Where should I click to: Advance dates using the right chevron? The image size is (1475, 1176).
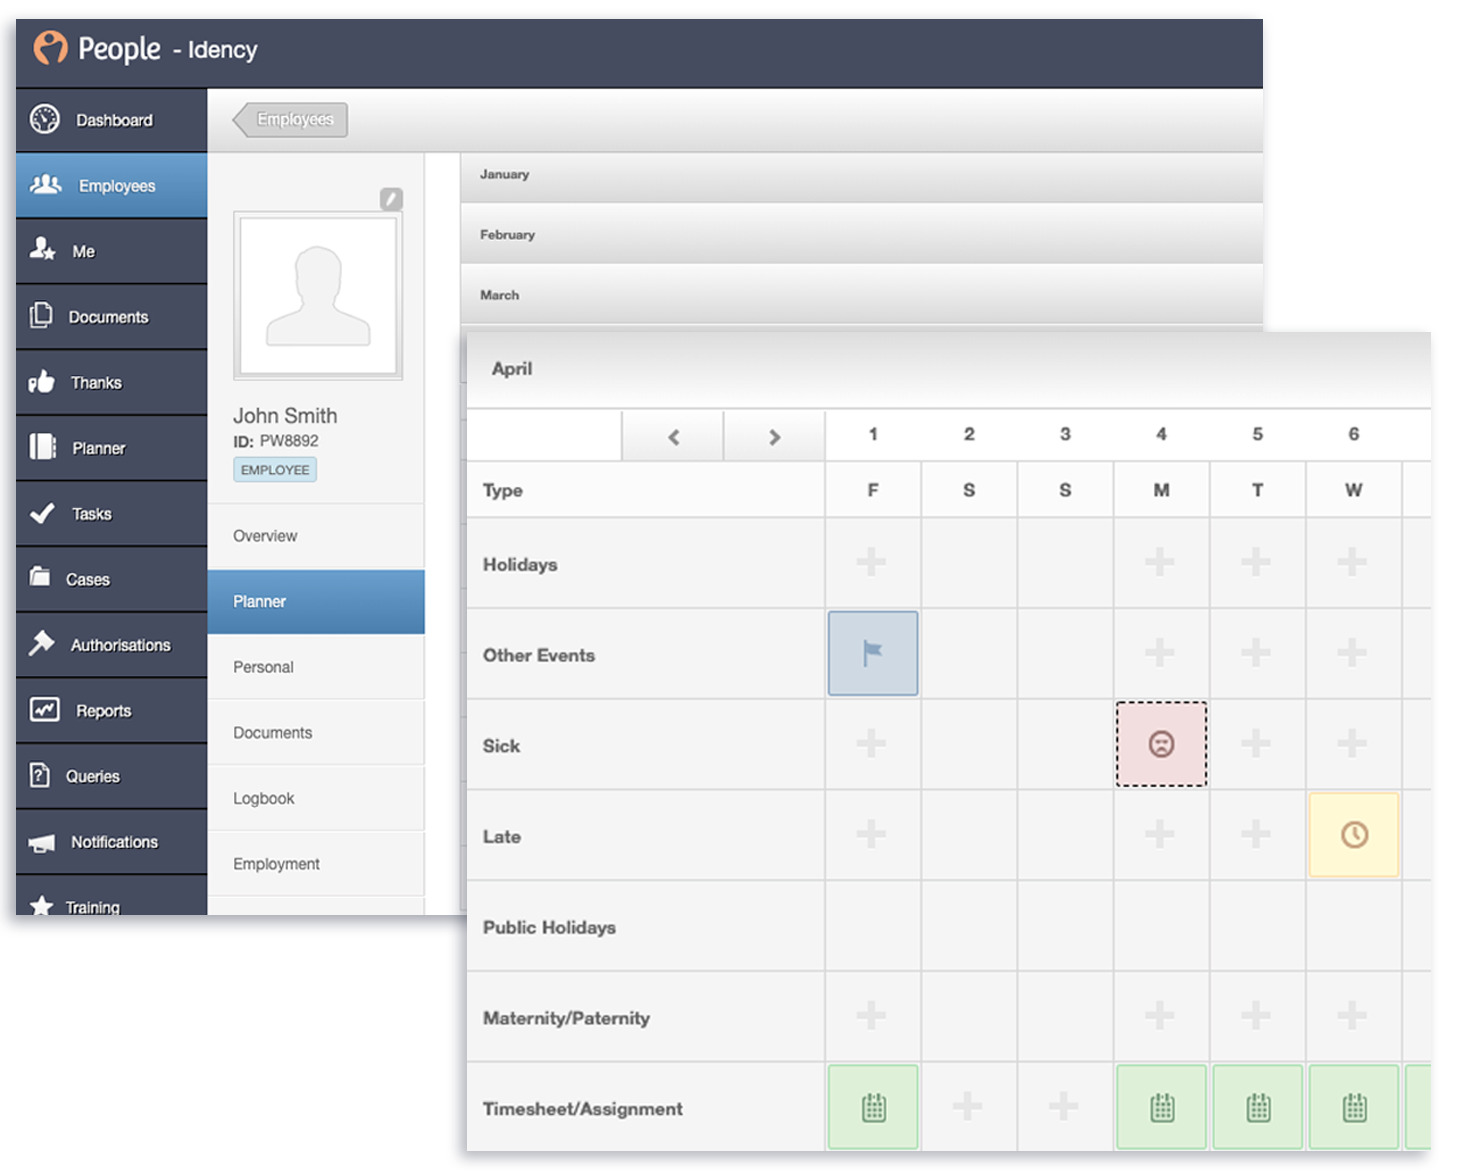coord(774,437)
